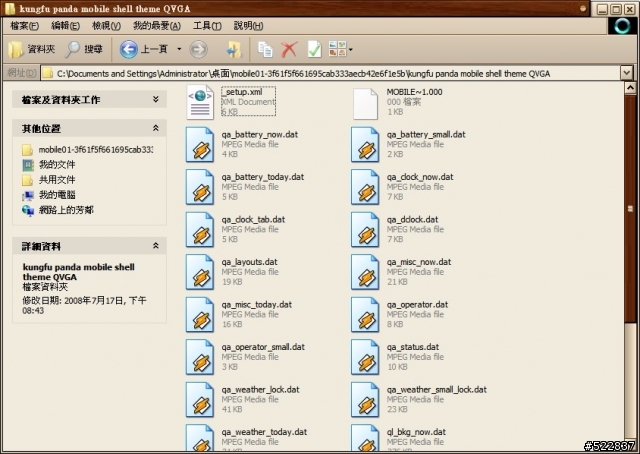
Task: Go to 我的電腦 link in sidebar
Action: [56, 195]
